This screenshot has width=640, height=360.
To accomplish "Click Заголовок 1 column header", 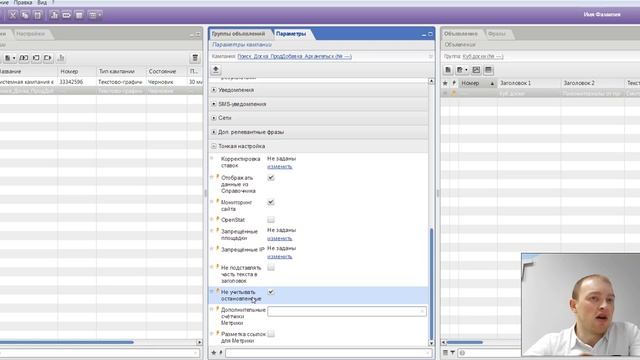I will 529,83.
